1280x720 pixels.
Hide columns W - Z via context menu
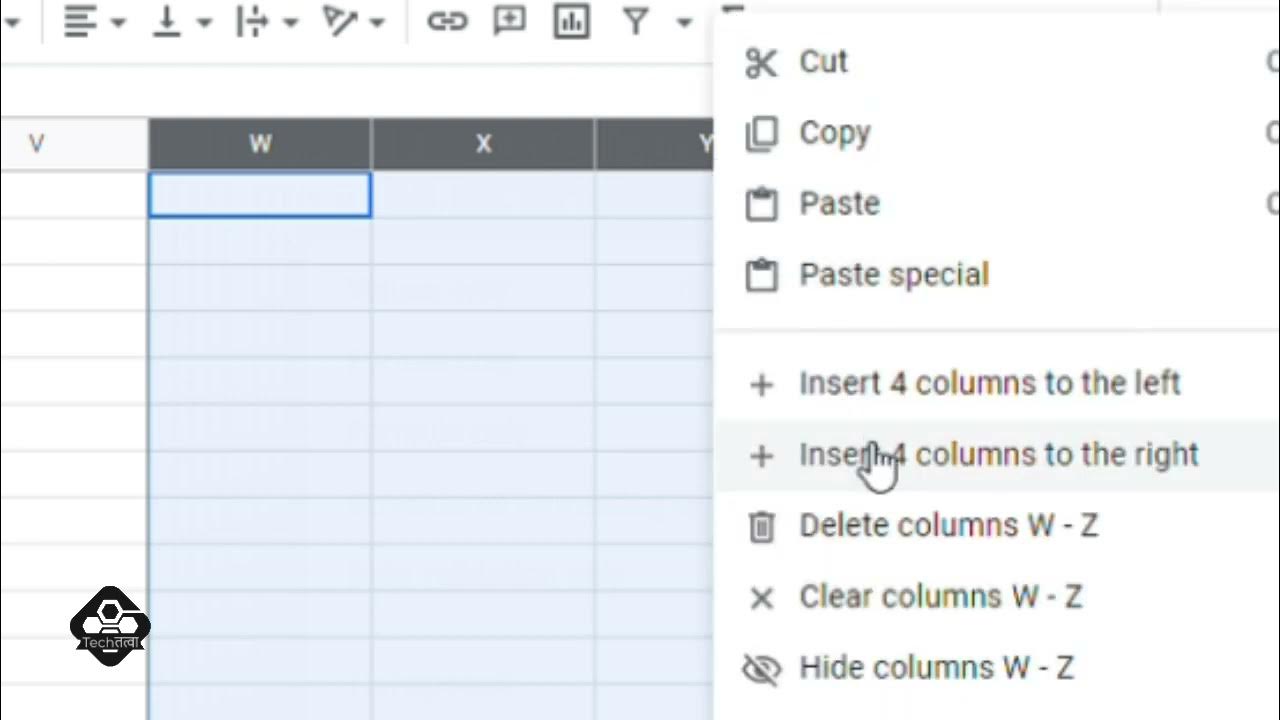coord(936,668)
